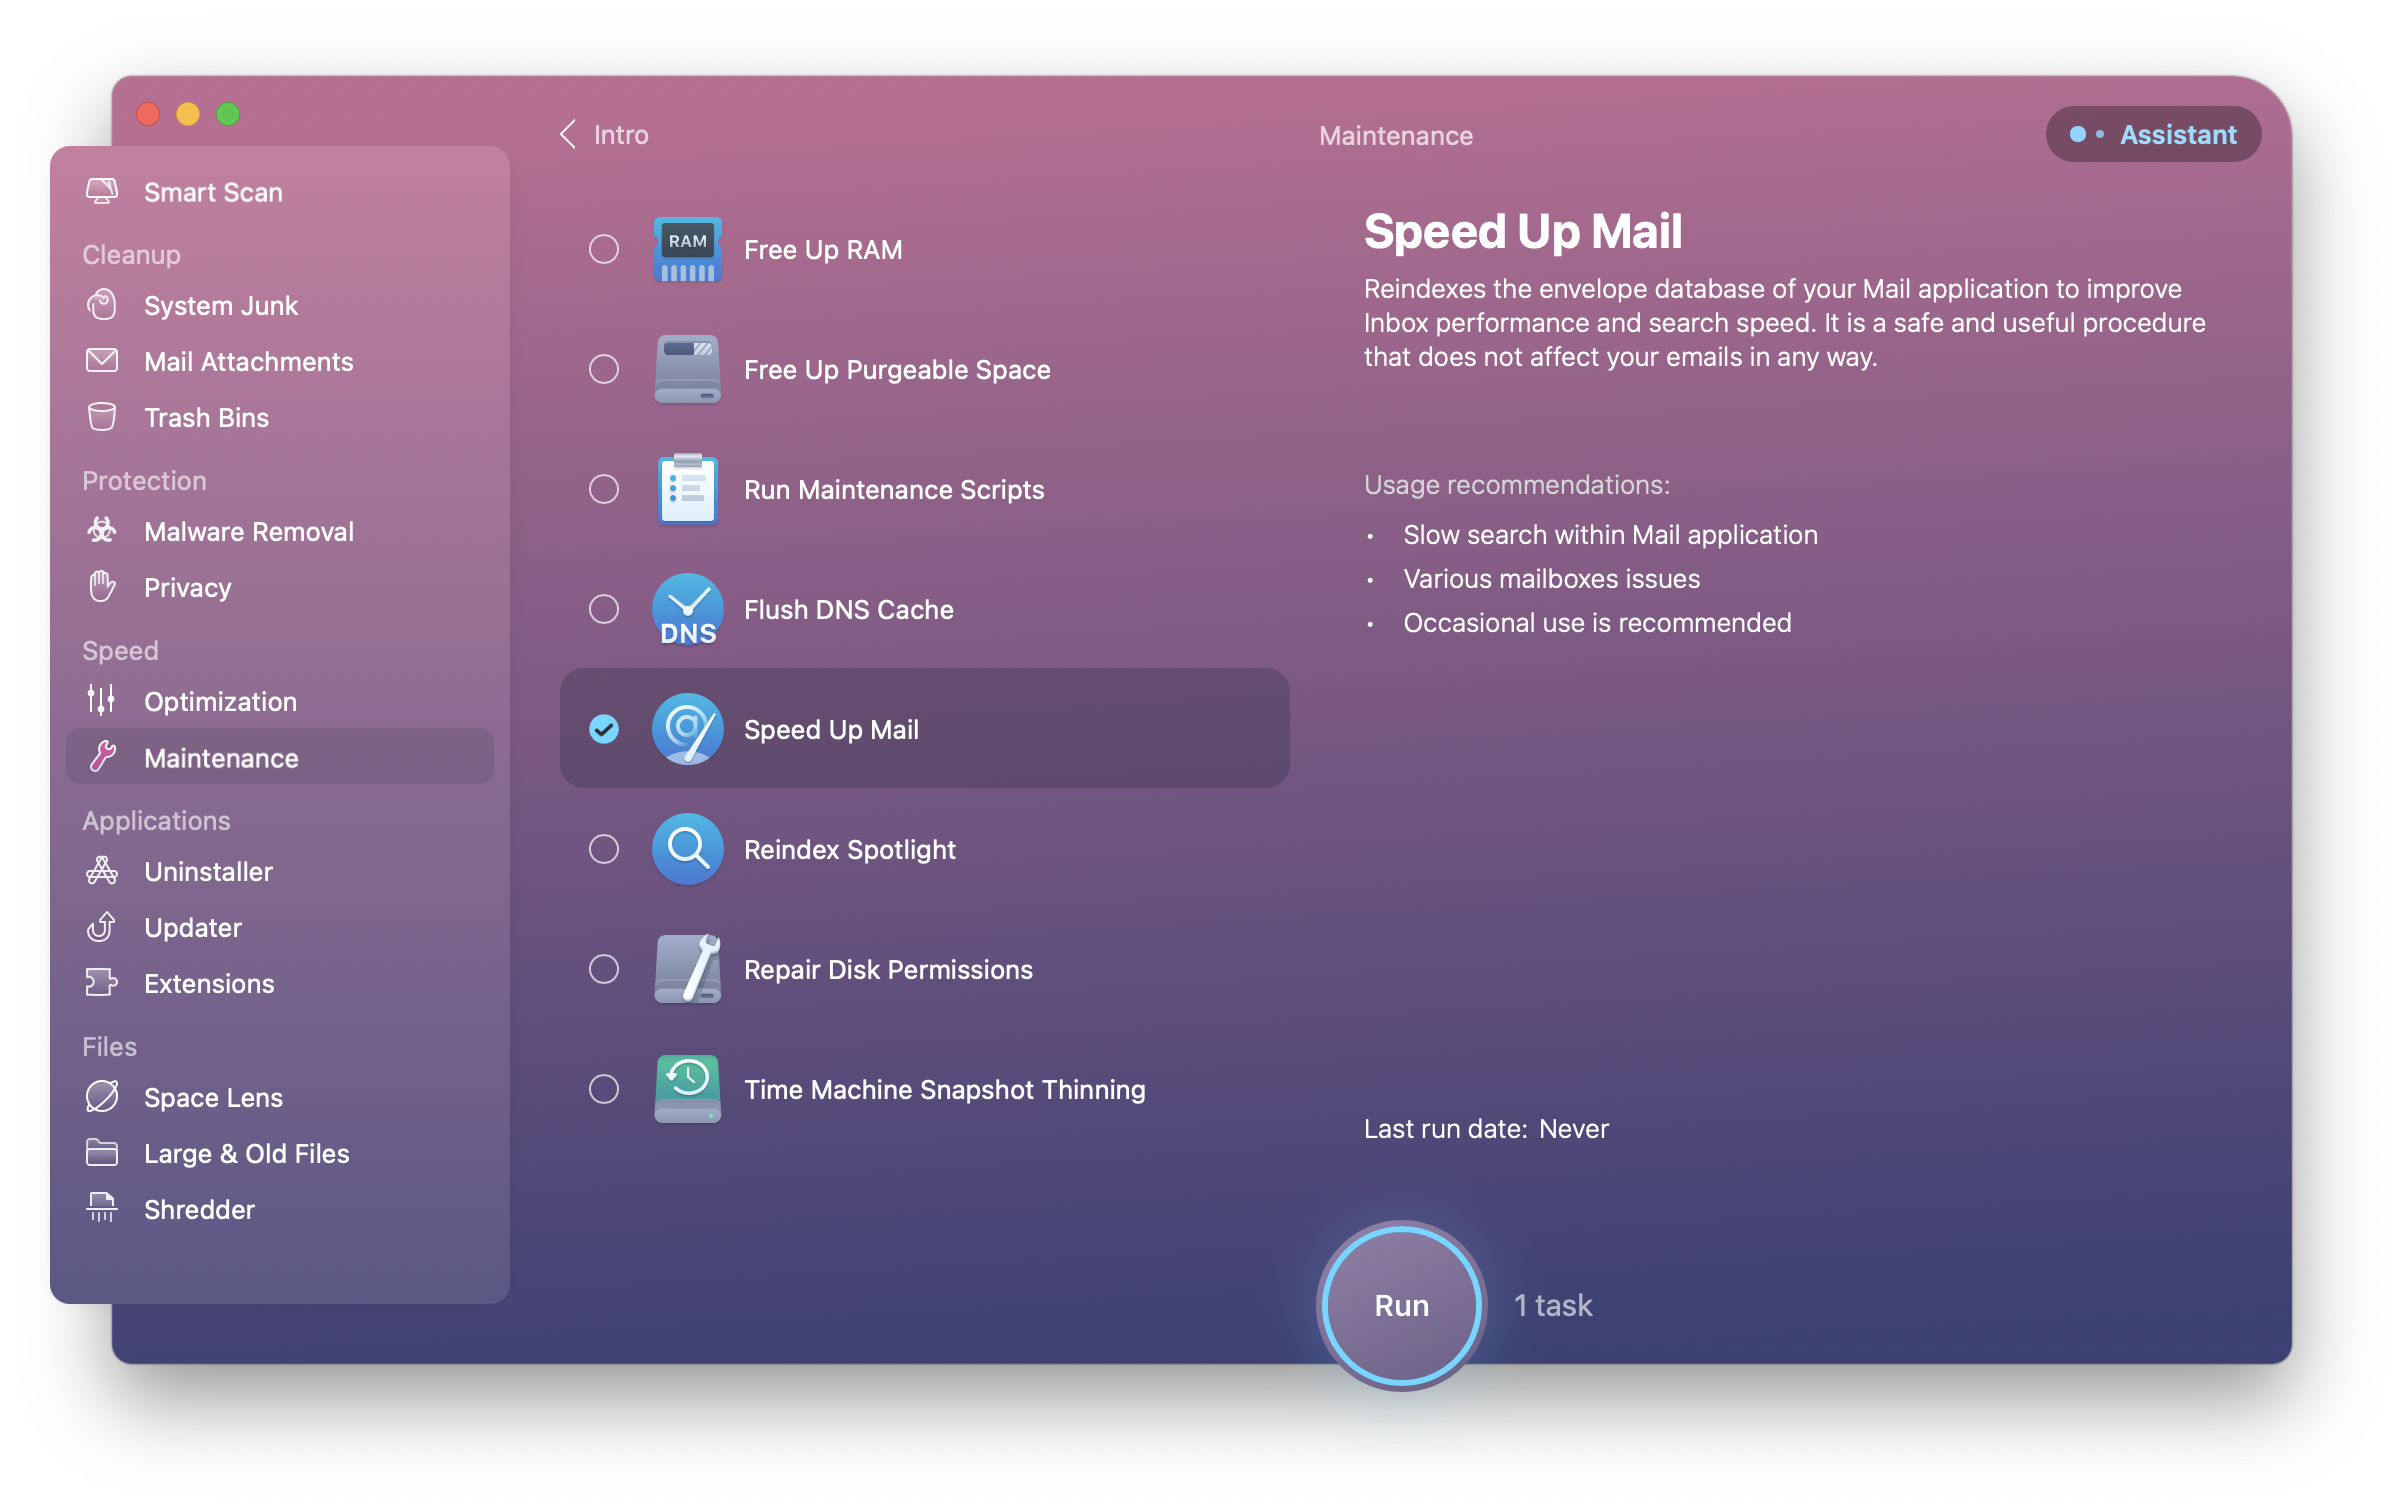Click the Optimization sliders icon
Screen dimensions: 2404x1512
(102, 701)
